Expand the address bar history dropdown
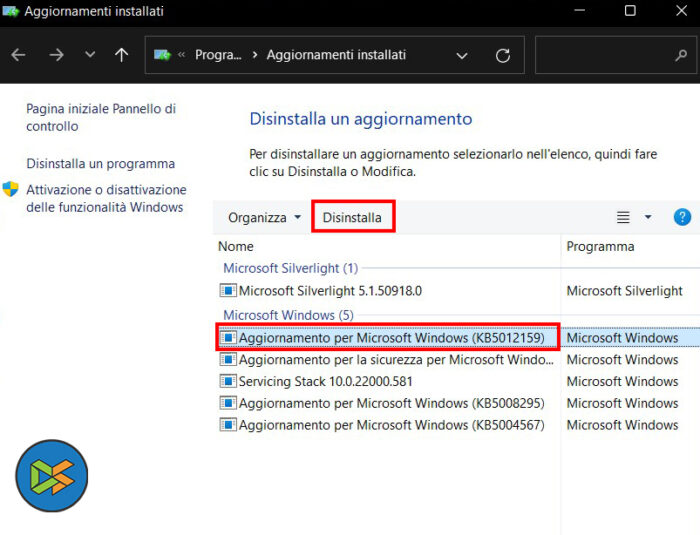This screenshot has height=535, width=700. coord(462,56)
